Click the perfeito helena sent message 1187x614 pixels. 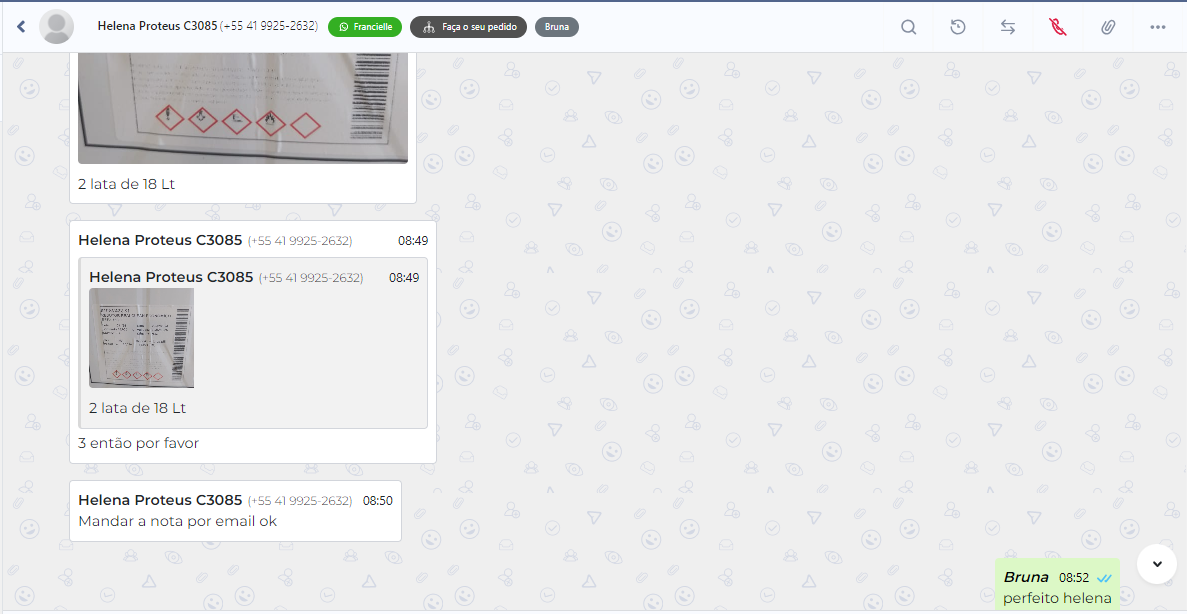tap(1057, 598)
